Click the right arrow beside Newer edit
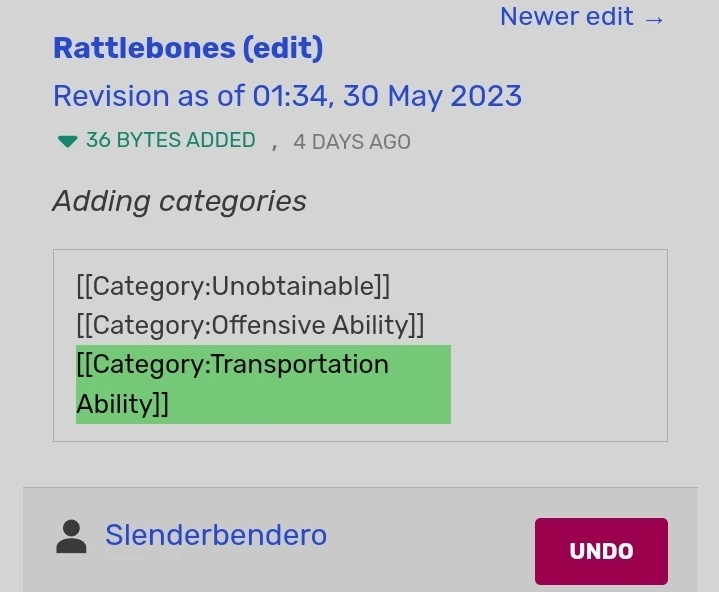Screen dimensions: 719x592 click(654, 19)
